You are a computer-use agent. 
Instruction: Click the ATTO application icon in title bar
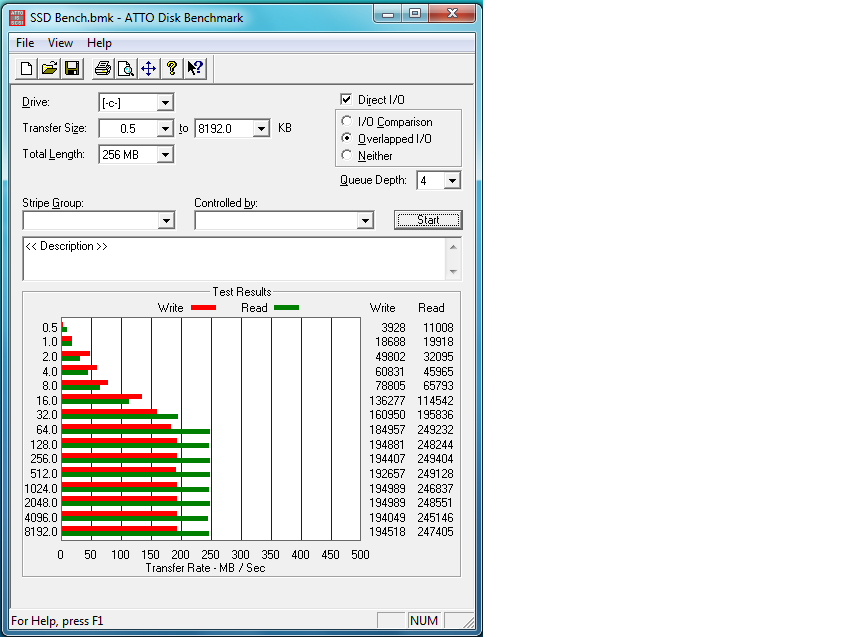pyautogui.click(x=17, y=18)
